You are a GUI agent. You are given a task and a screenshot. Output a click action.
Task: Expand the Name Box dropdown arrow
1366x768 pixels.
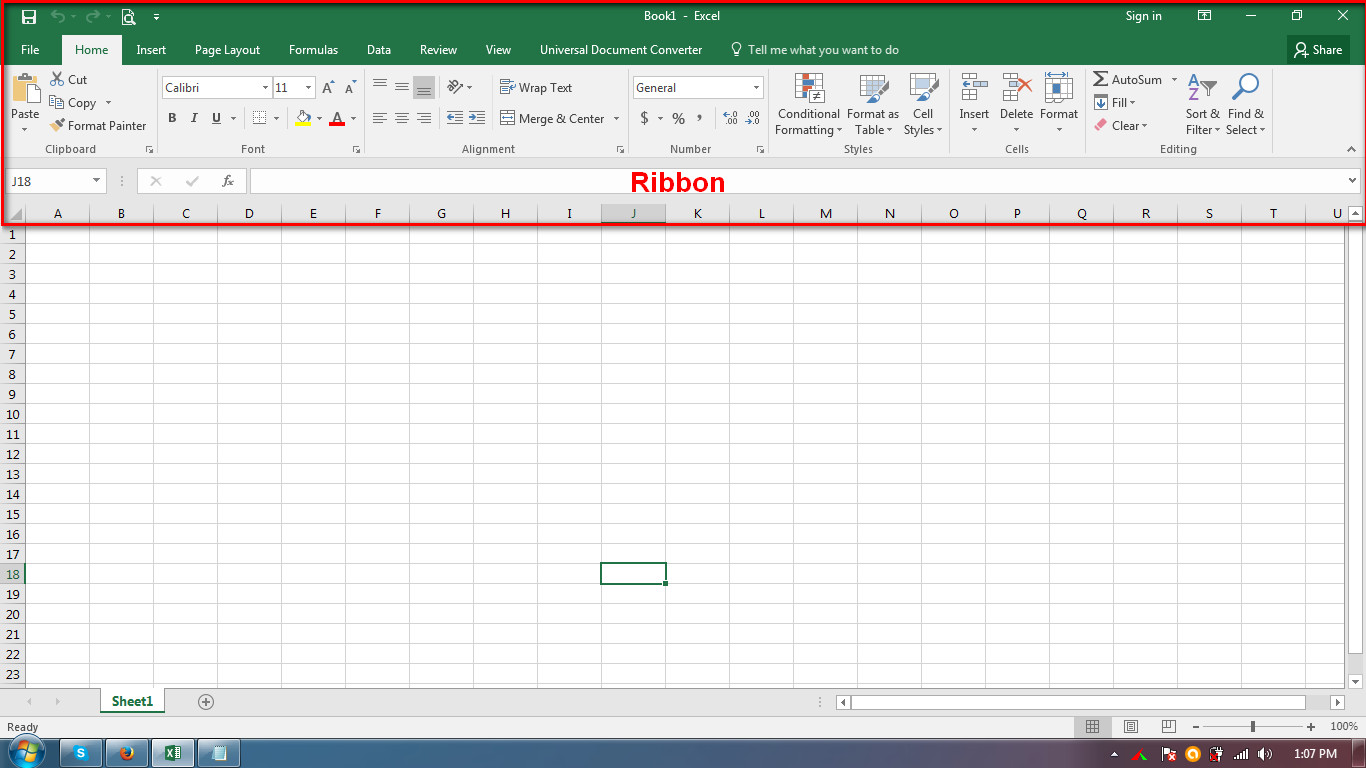[x=97, y=181]
